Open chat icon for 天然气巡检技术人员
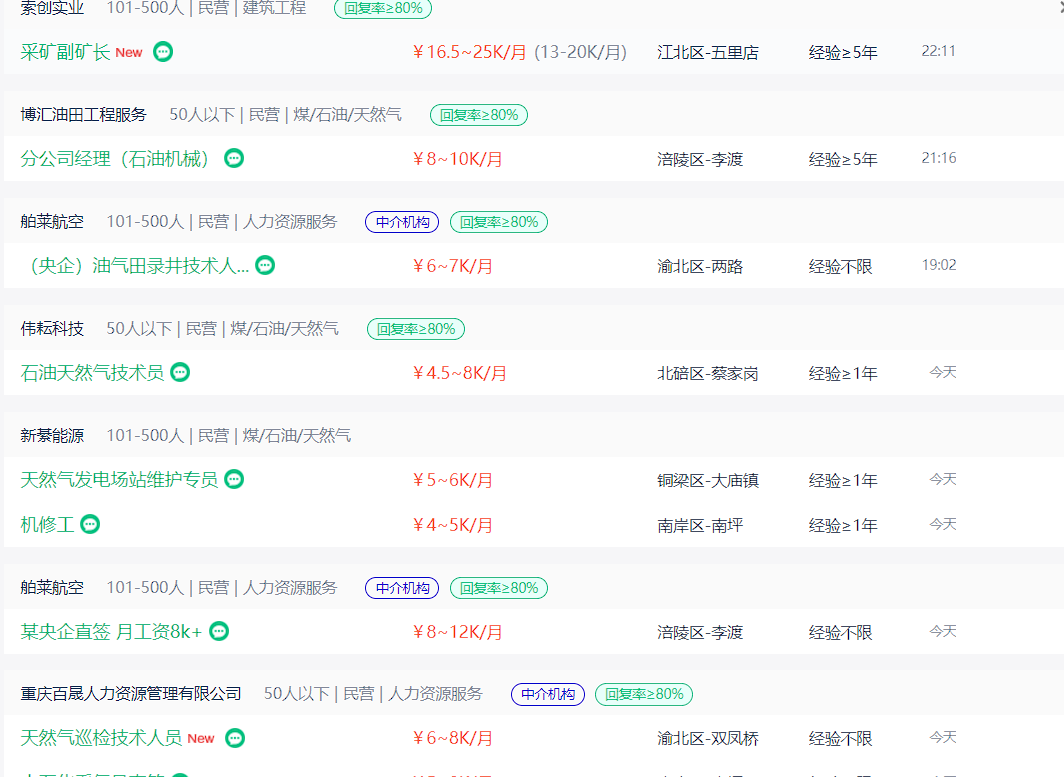The width and height of the screenshot is (1064, 777). 235,738
